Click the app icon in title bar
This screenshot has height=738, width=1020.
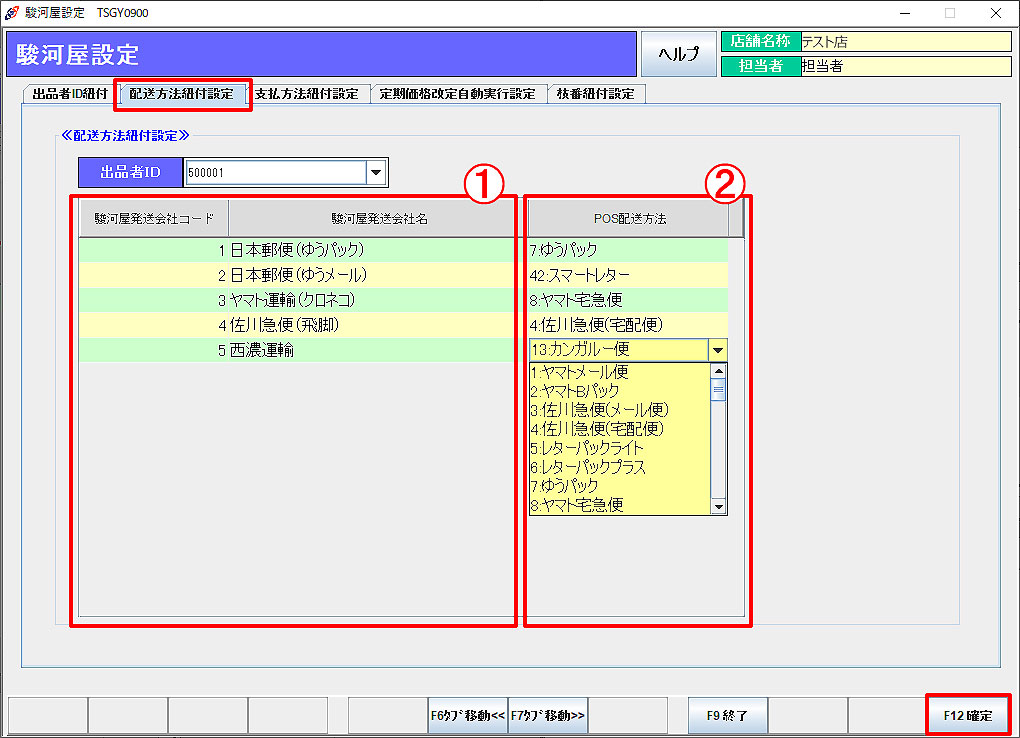[x=12, y=12]
